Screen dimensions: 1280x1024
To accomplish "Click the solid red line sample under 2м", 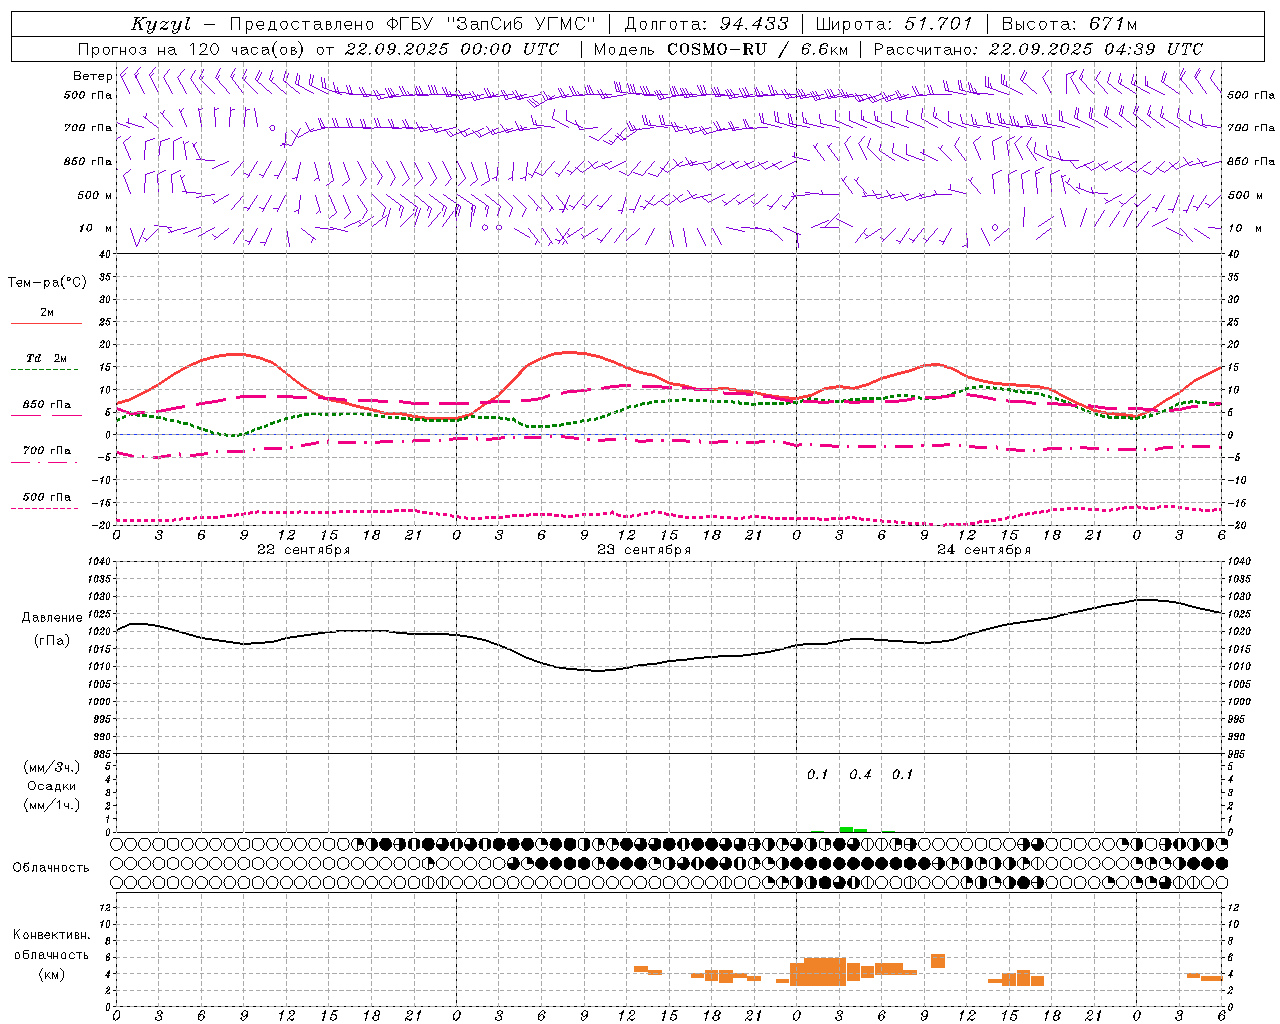I will click(x=46, y=324).
